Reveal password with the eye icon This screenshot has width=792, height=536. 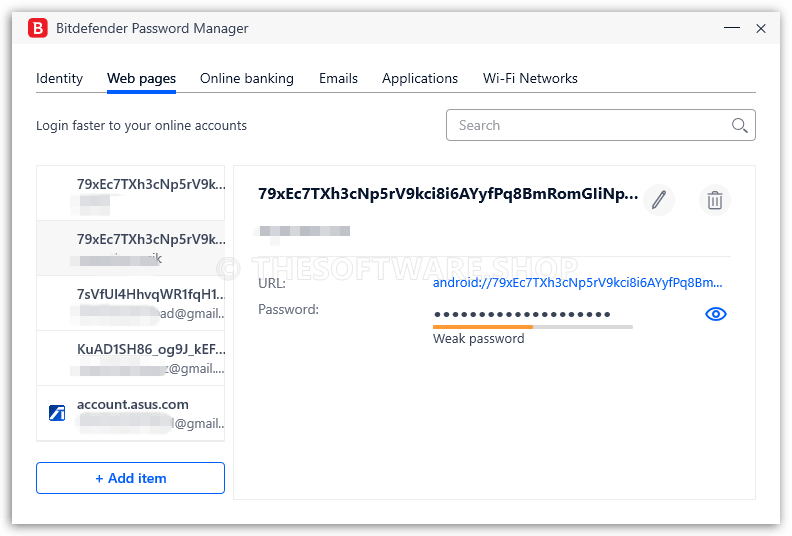[x=716, y=314]
